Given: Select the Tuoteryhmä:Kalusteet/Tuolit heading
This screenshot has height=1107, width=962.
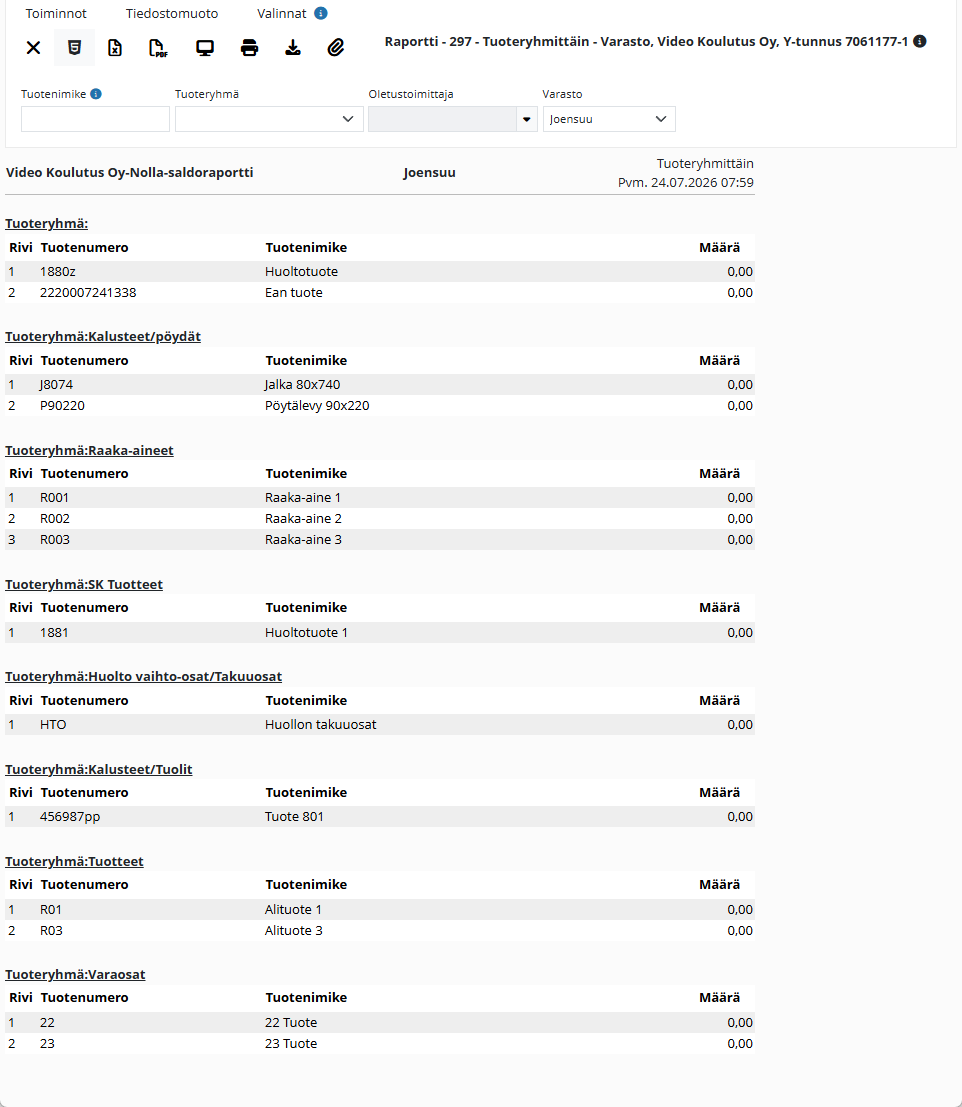Looking at the screenshot, I should click(x=99, y=770).
